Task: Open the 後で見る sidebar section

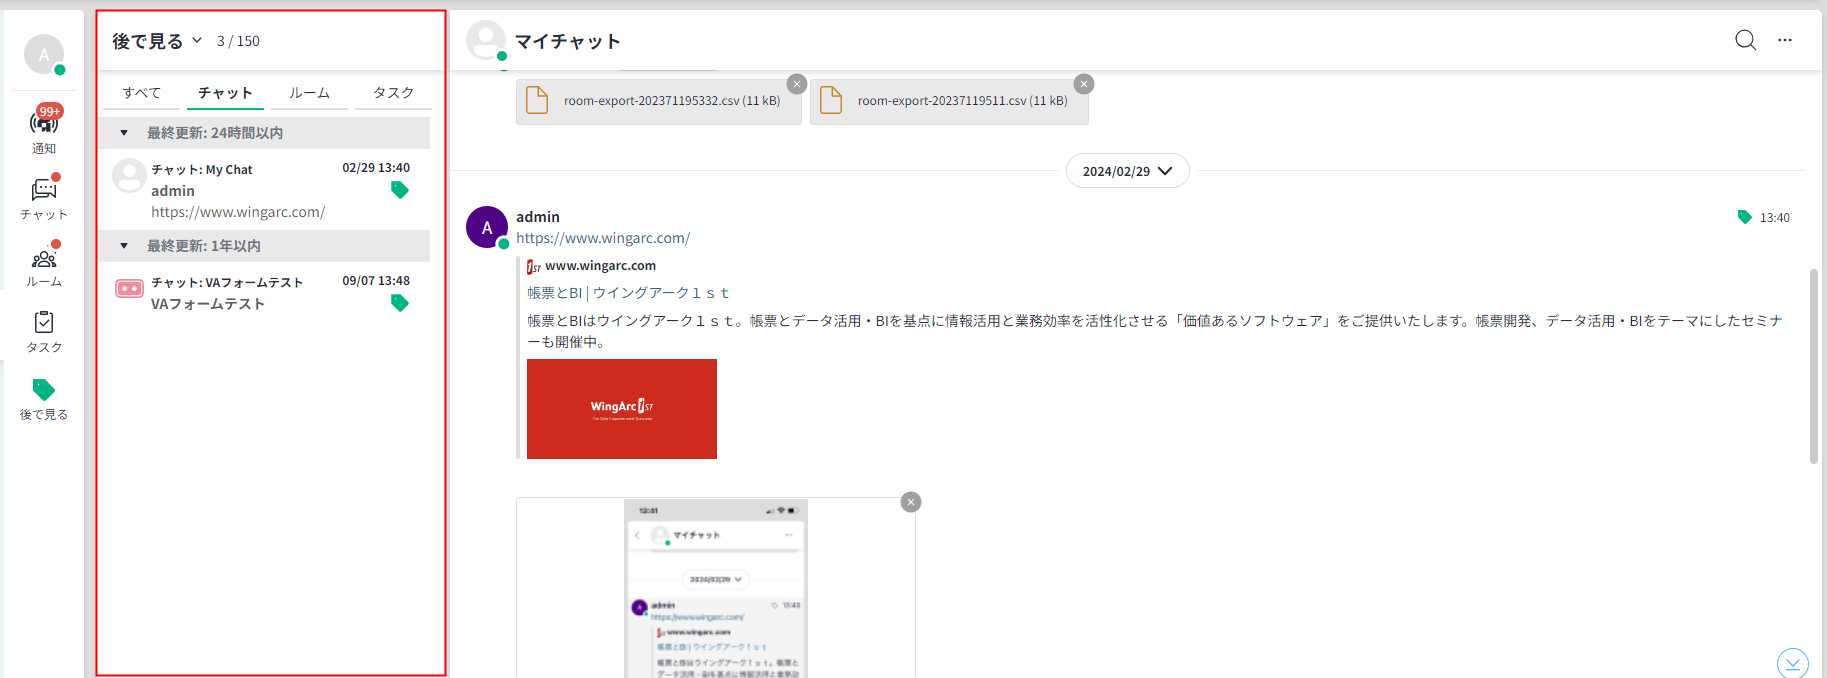Action: click(x=44, y=399)
